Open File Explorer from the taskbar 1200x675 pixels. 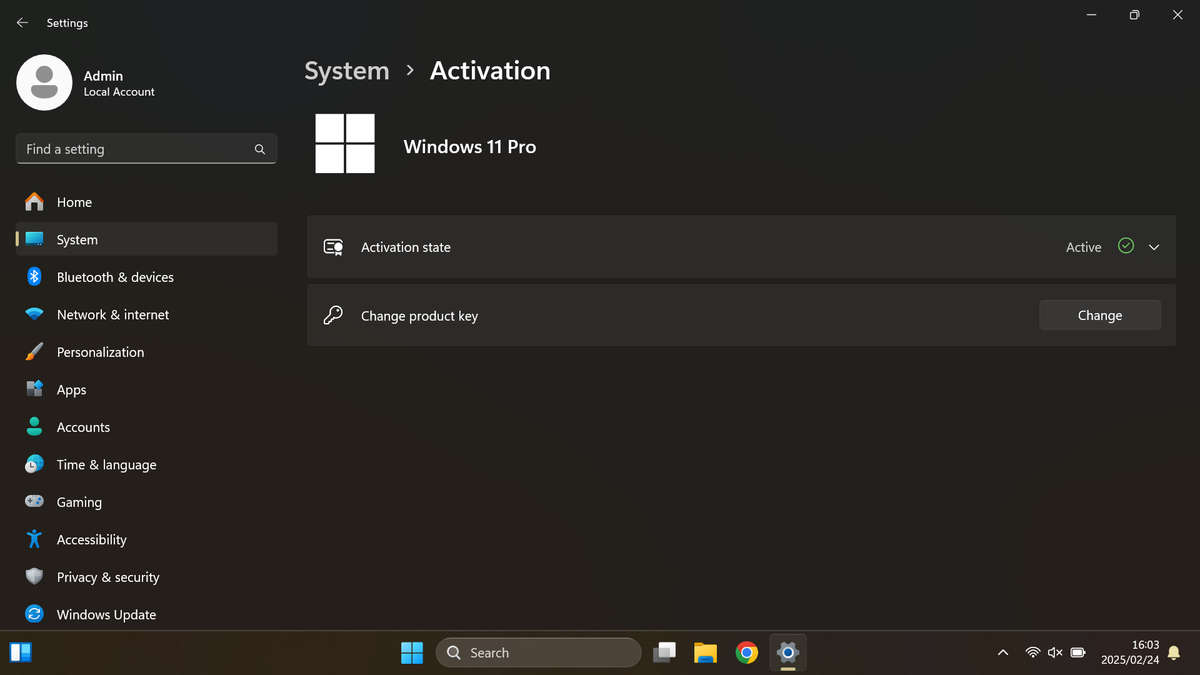click(705, 653)
